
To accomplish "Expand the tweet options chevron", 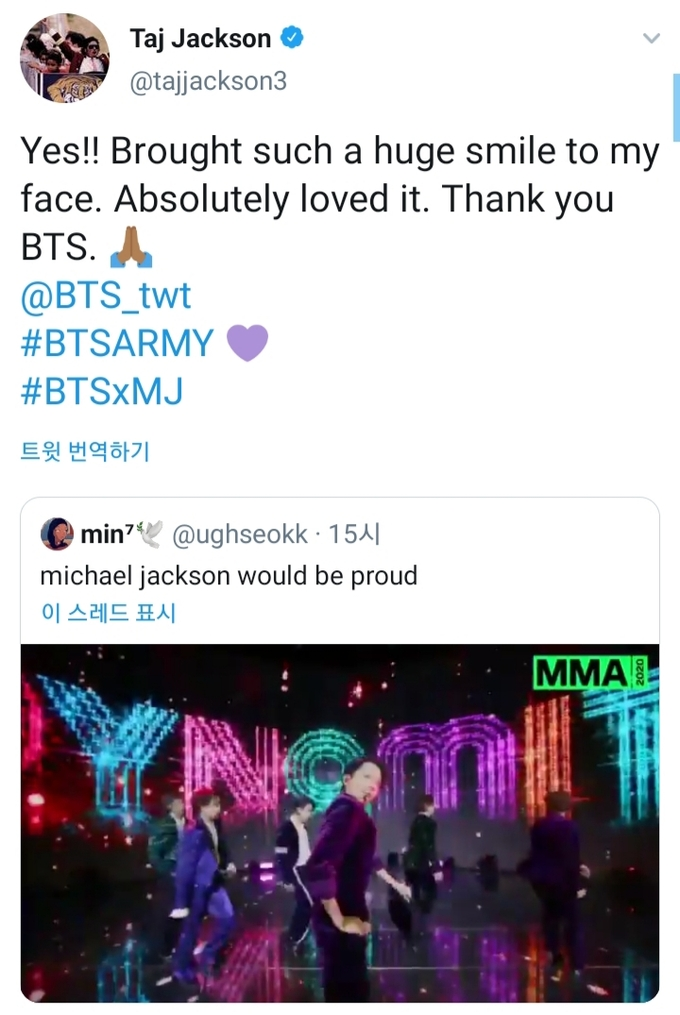I will pyautogui.click(x=651, y=39).
